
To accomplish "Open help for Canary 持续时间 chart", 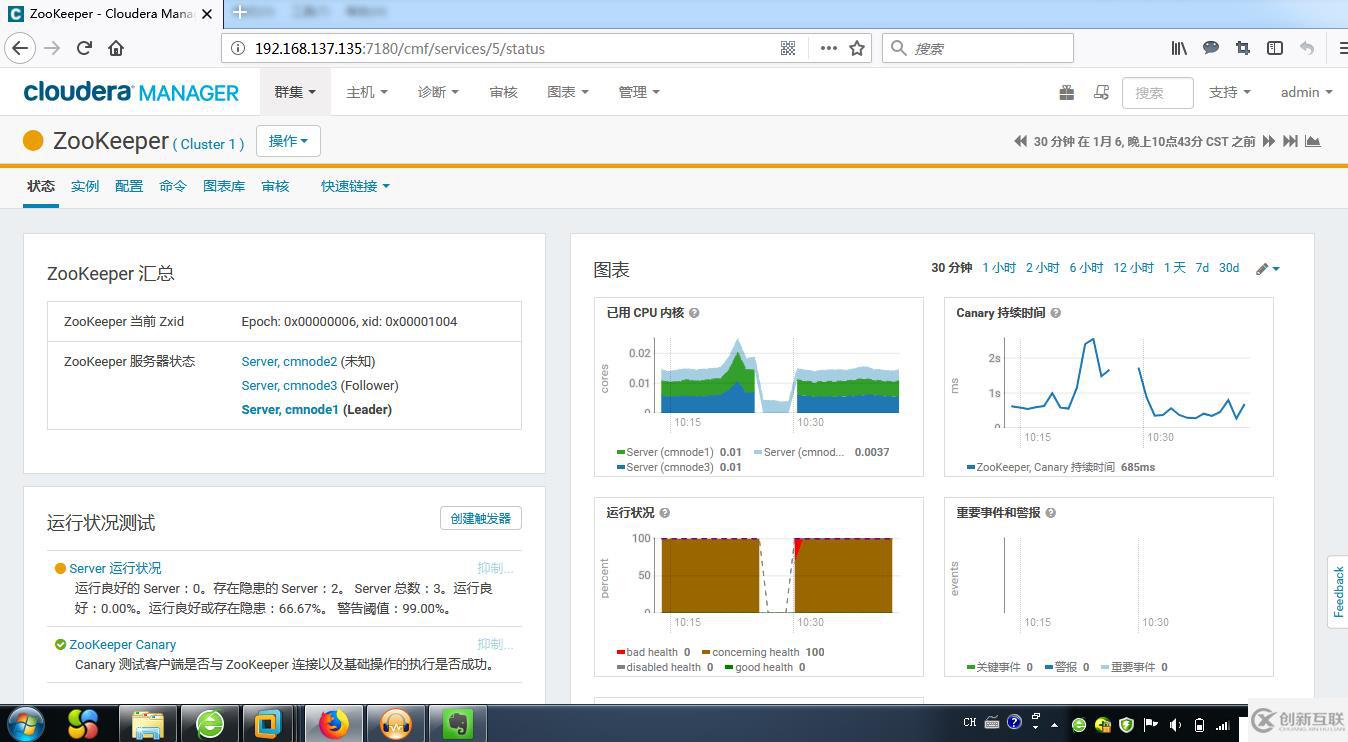I will (1055, 313).
